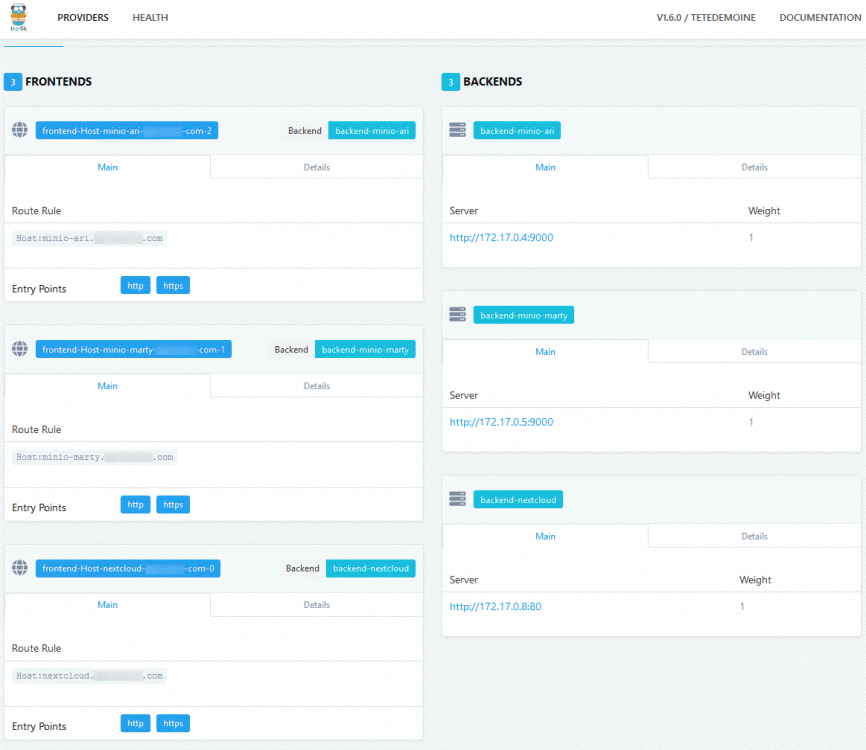The width and height of the screenshot is (866, 750).
Task: Click the Traefik gopher logo
Action: (18, 17)
